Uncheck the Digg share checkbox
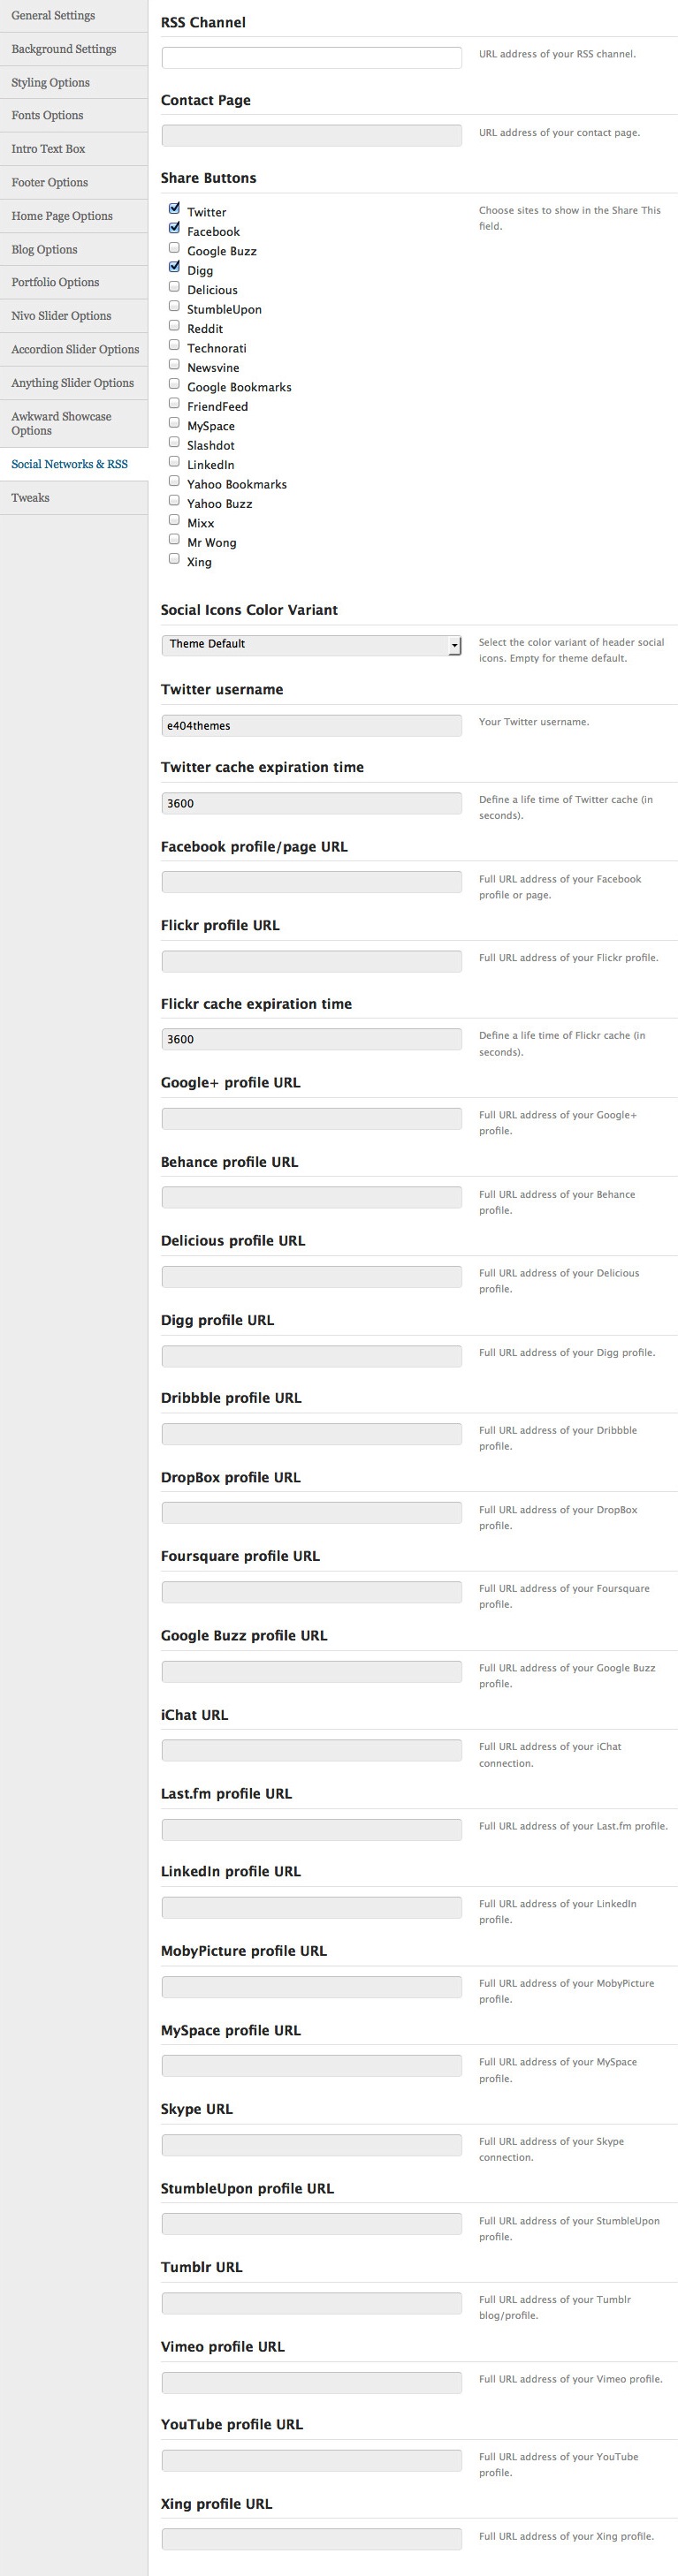Viewport: 678px width, 2576px height. tap(174, 267)
